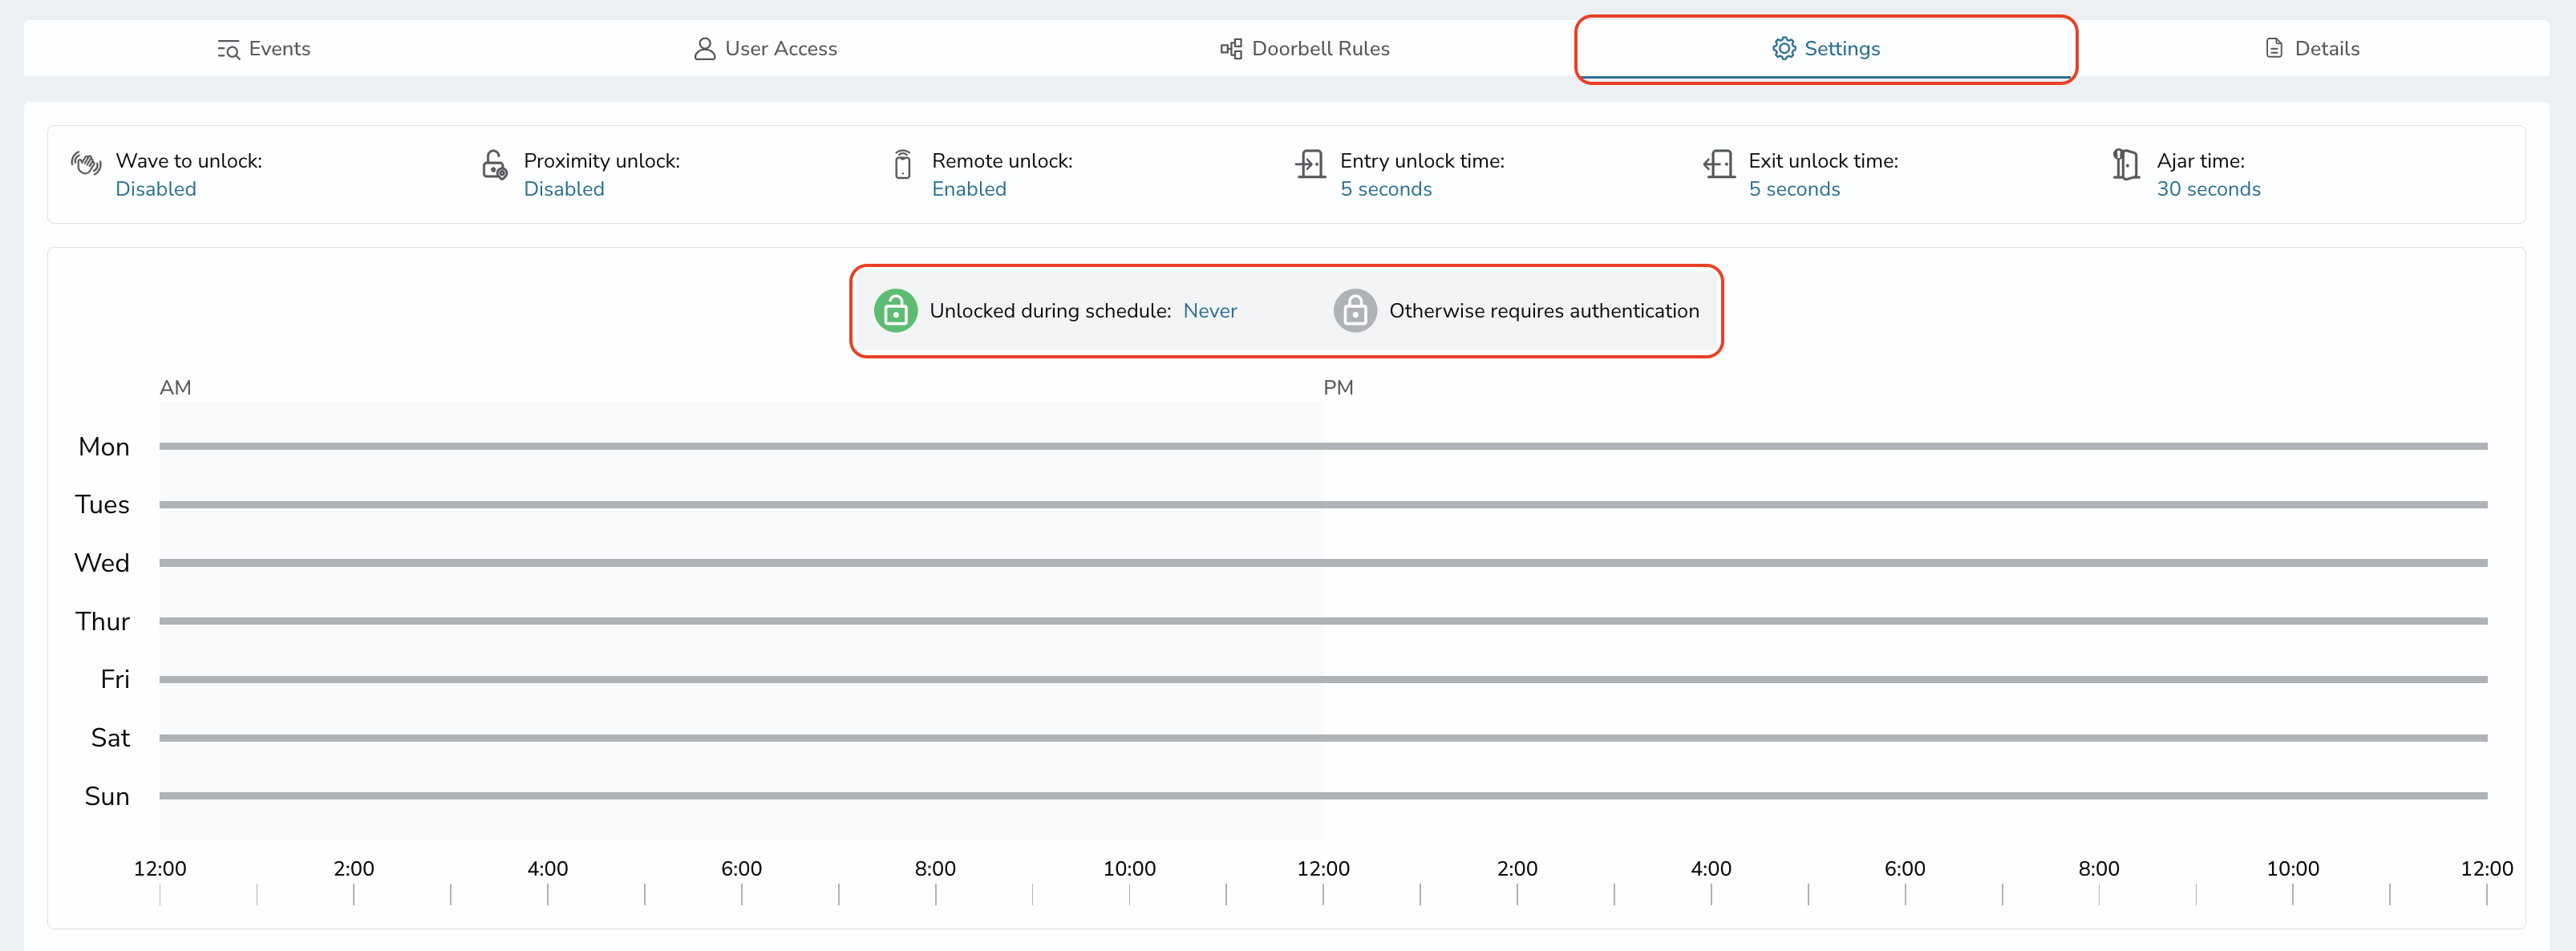Click the Monday schedule bar

coord(1323,446)
